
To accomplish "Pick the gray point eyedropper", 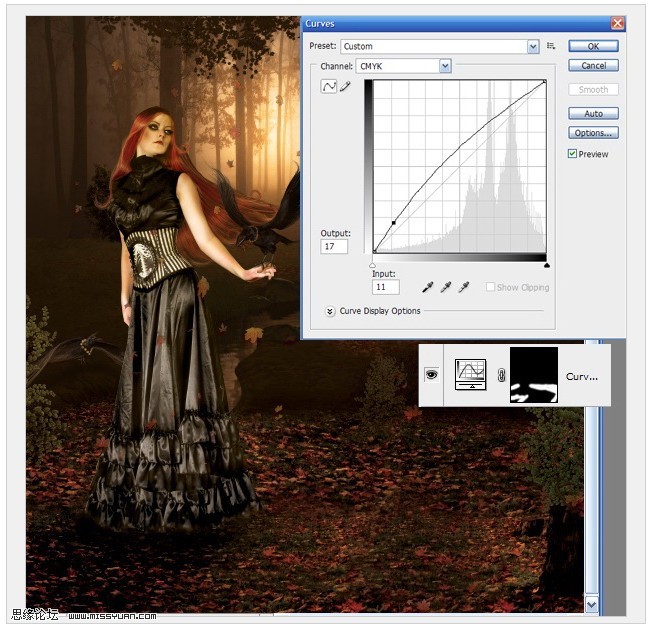I will click(446, 287).
